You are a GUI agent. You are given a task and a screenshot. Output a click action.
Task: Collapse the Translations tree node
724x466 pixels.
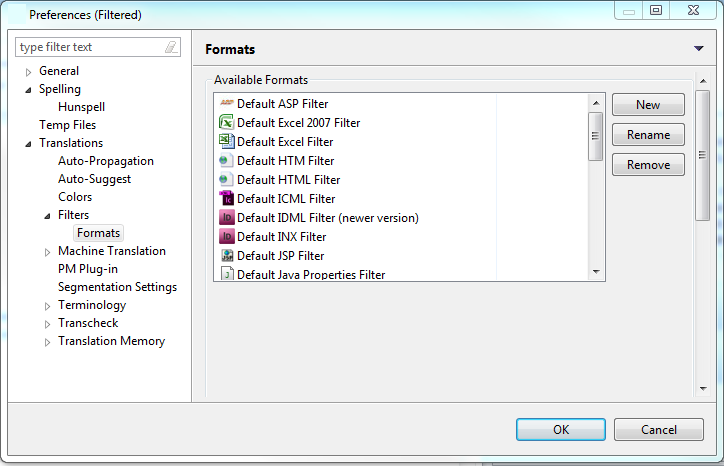(x=29, y=144)
